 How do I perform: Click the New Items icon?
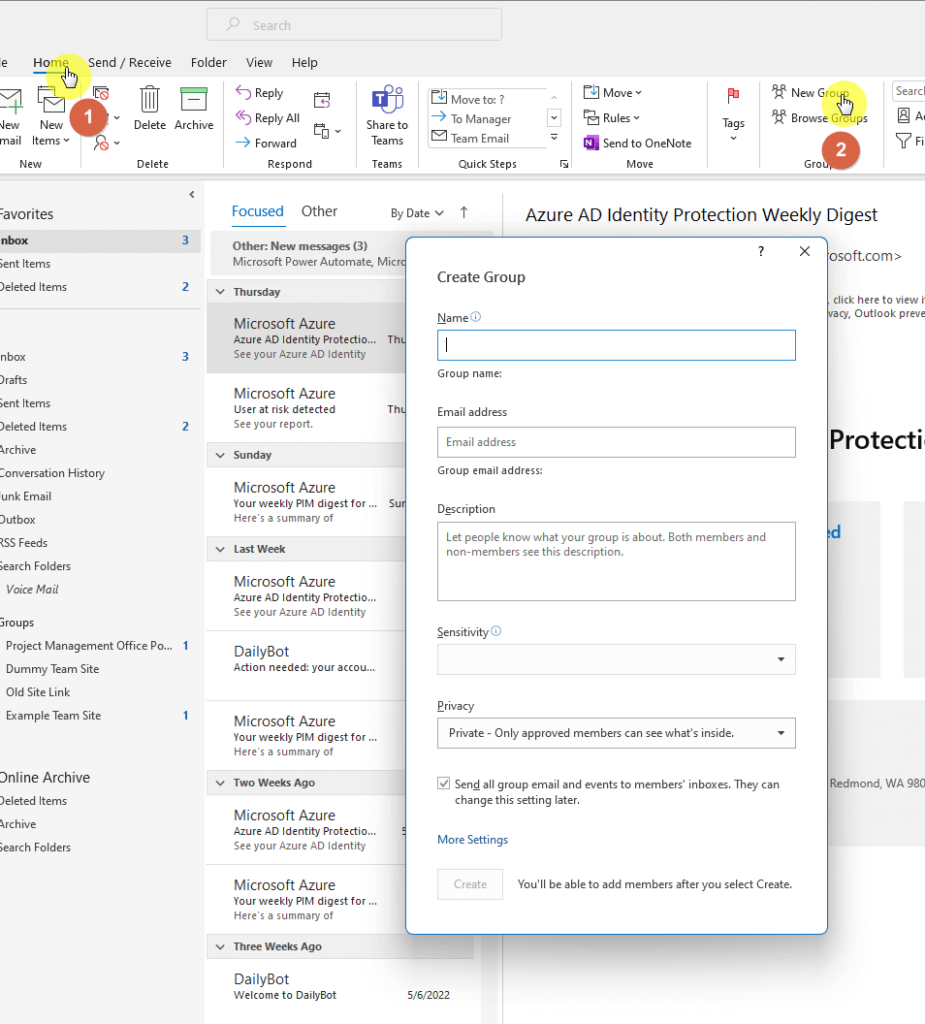[51, 100]
